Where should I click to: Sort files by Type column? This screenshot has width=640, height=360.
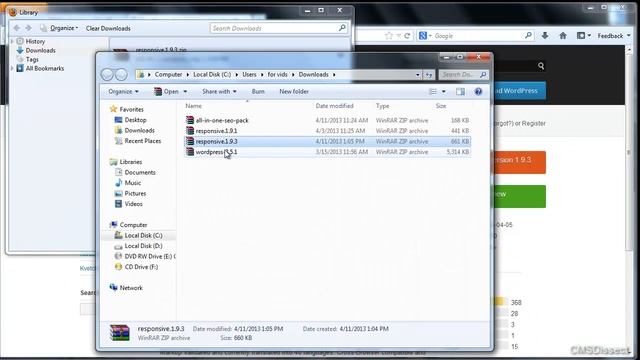(x=382, y=106)
